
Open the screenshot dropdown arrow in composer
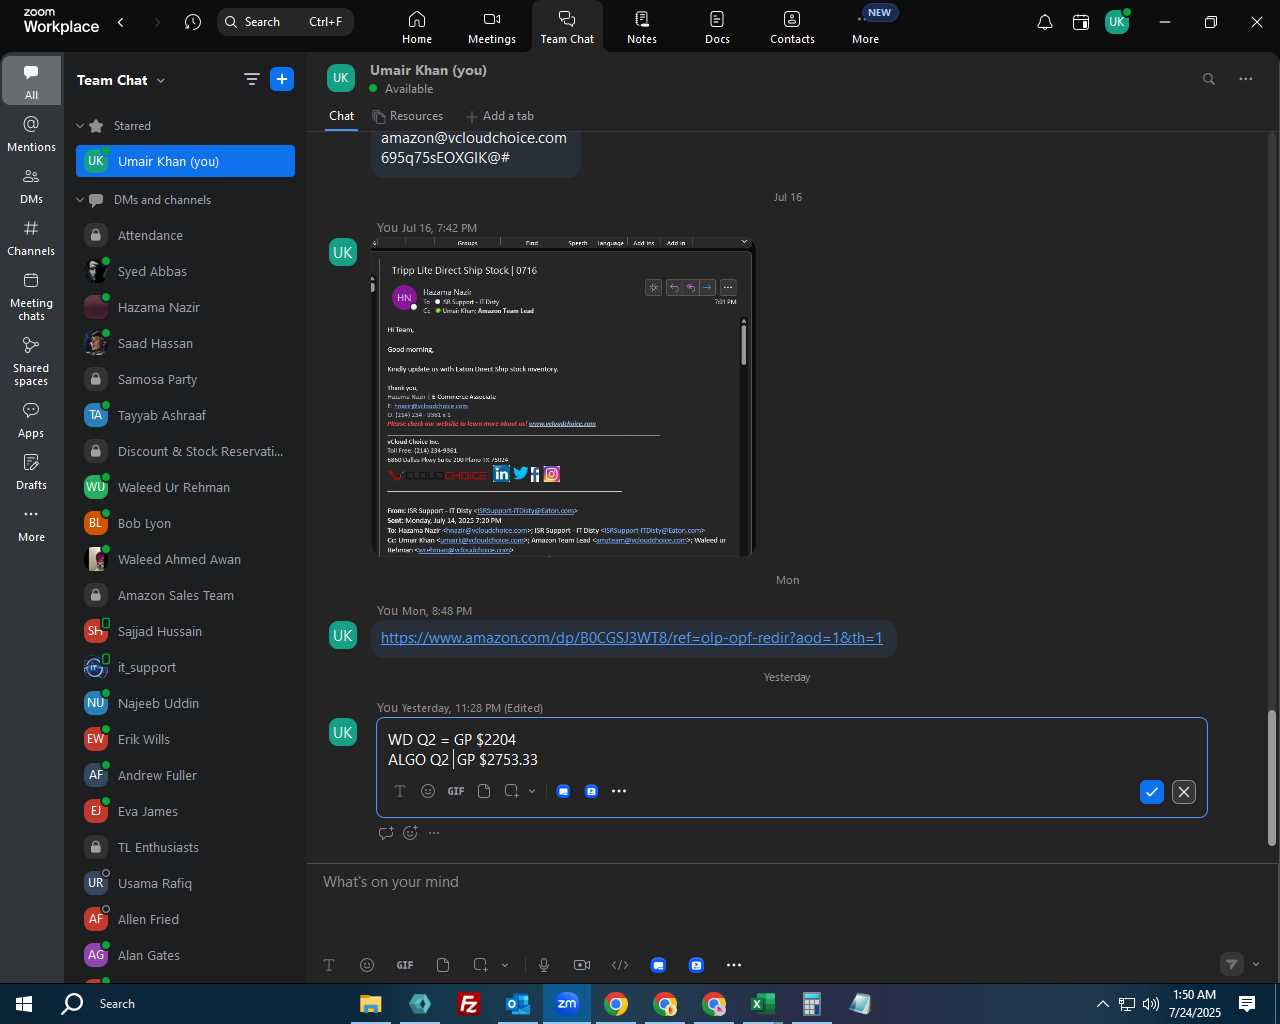point(505,965)
